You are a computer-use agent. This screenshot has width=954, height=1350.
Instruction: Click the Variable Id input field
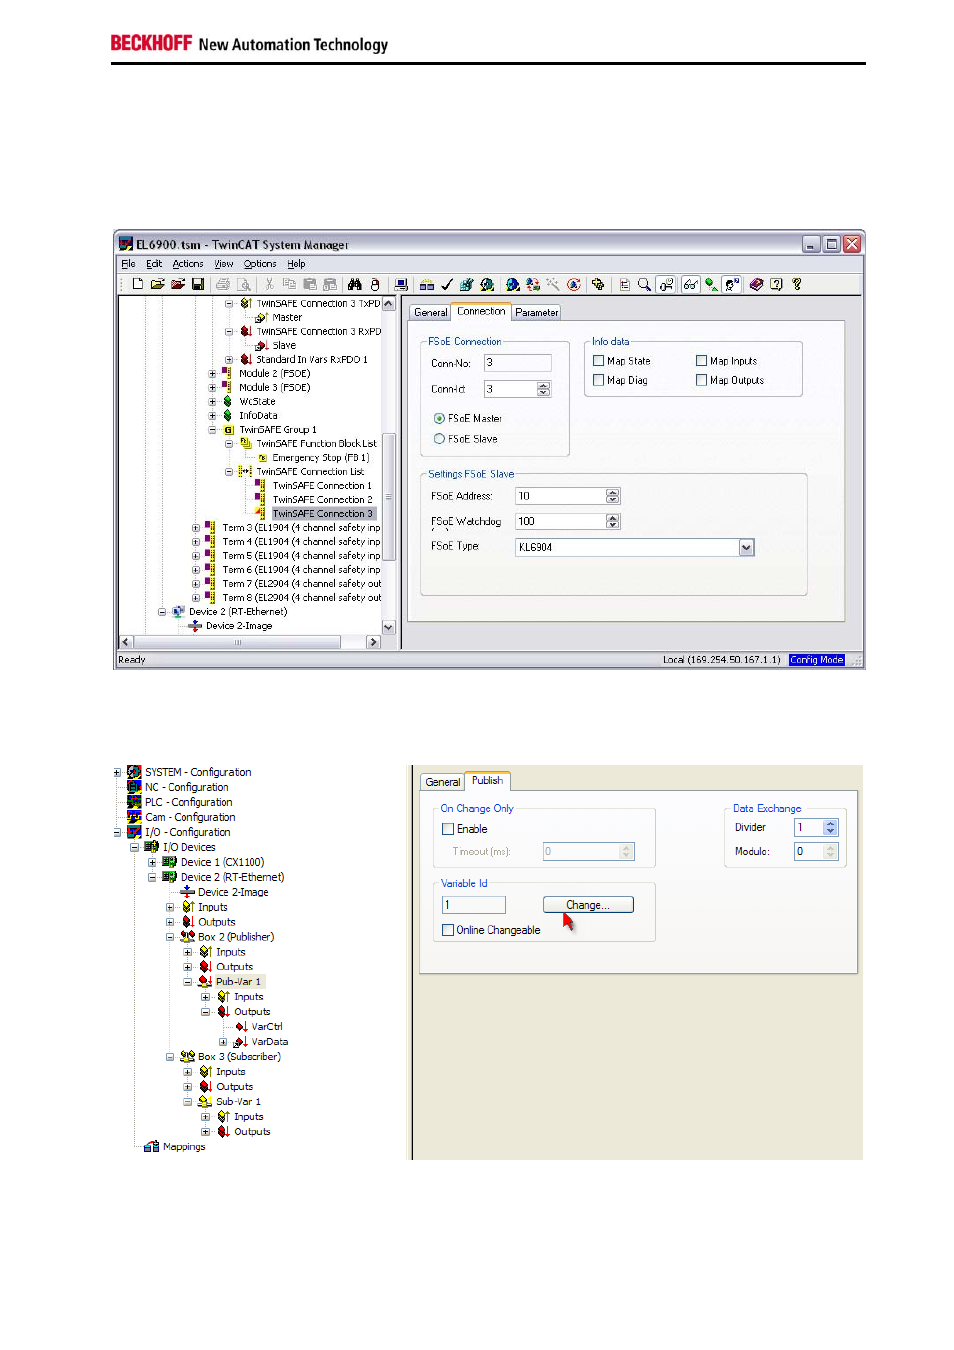point(474,905)
